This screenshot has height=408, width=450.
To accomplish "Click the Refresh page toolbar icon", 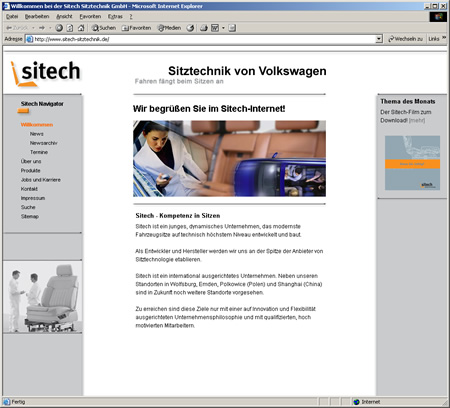I will [70, 28].
